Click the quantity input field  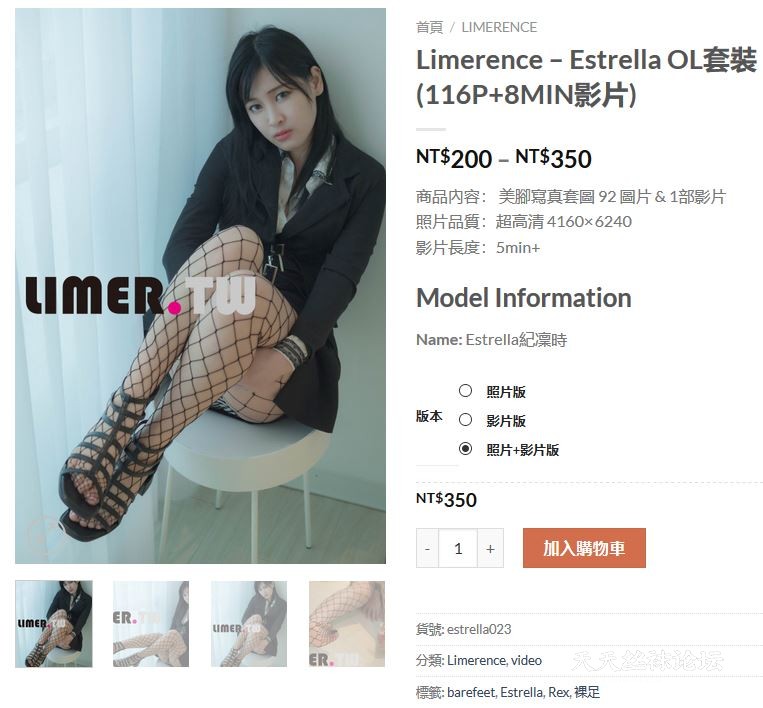click(458, 548)
